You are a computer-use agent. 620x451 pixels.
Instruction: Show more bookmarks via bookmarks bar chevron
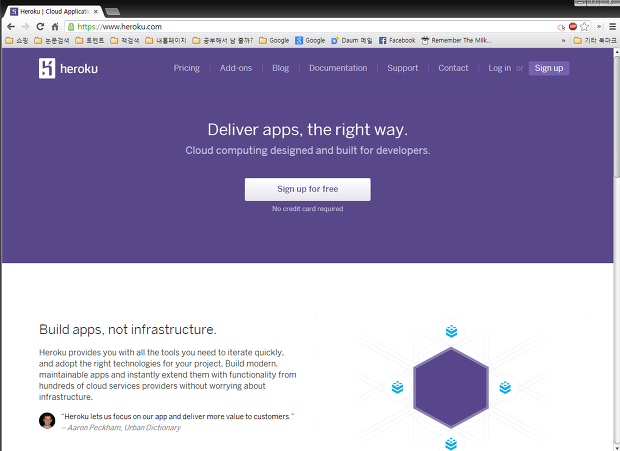pyautogui.click(x=563, y=40)
